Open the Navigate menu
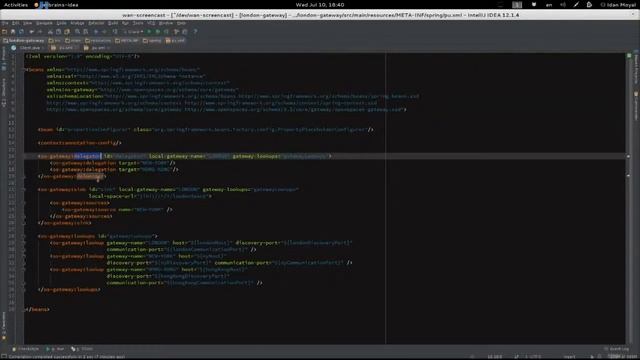 coord(44,23)
